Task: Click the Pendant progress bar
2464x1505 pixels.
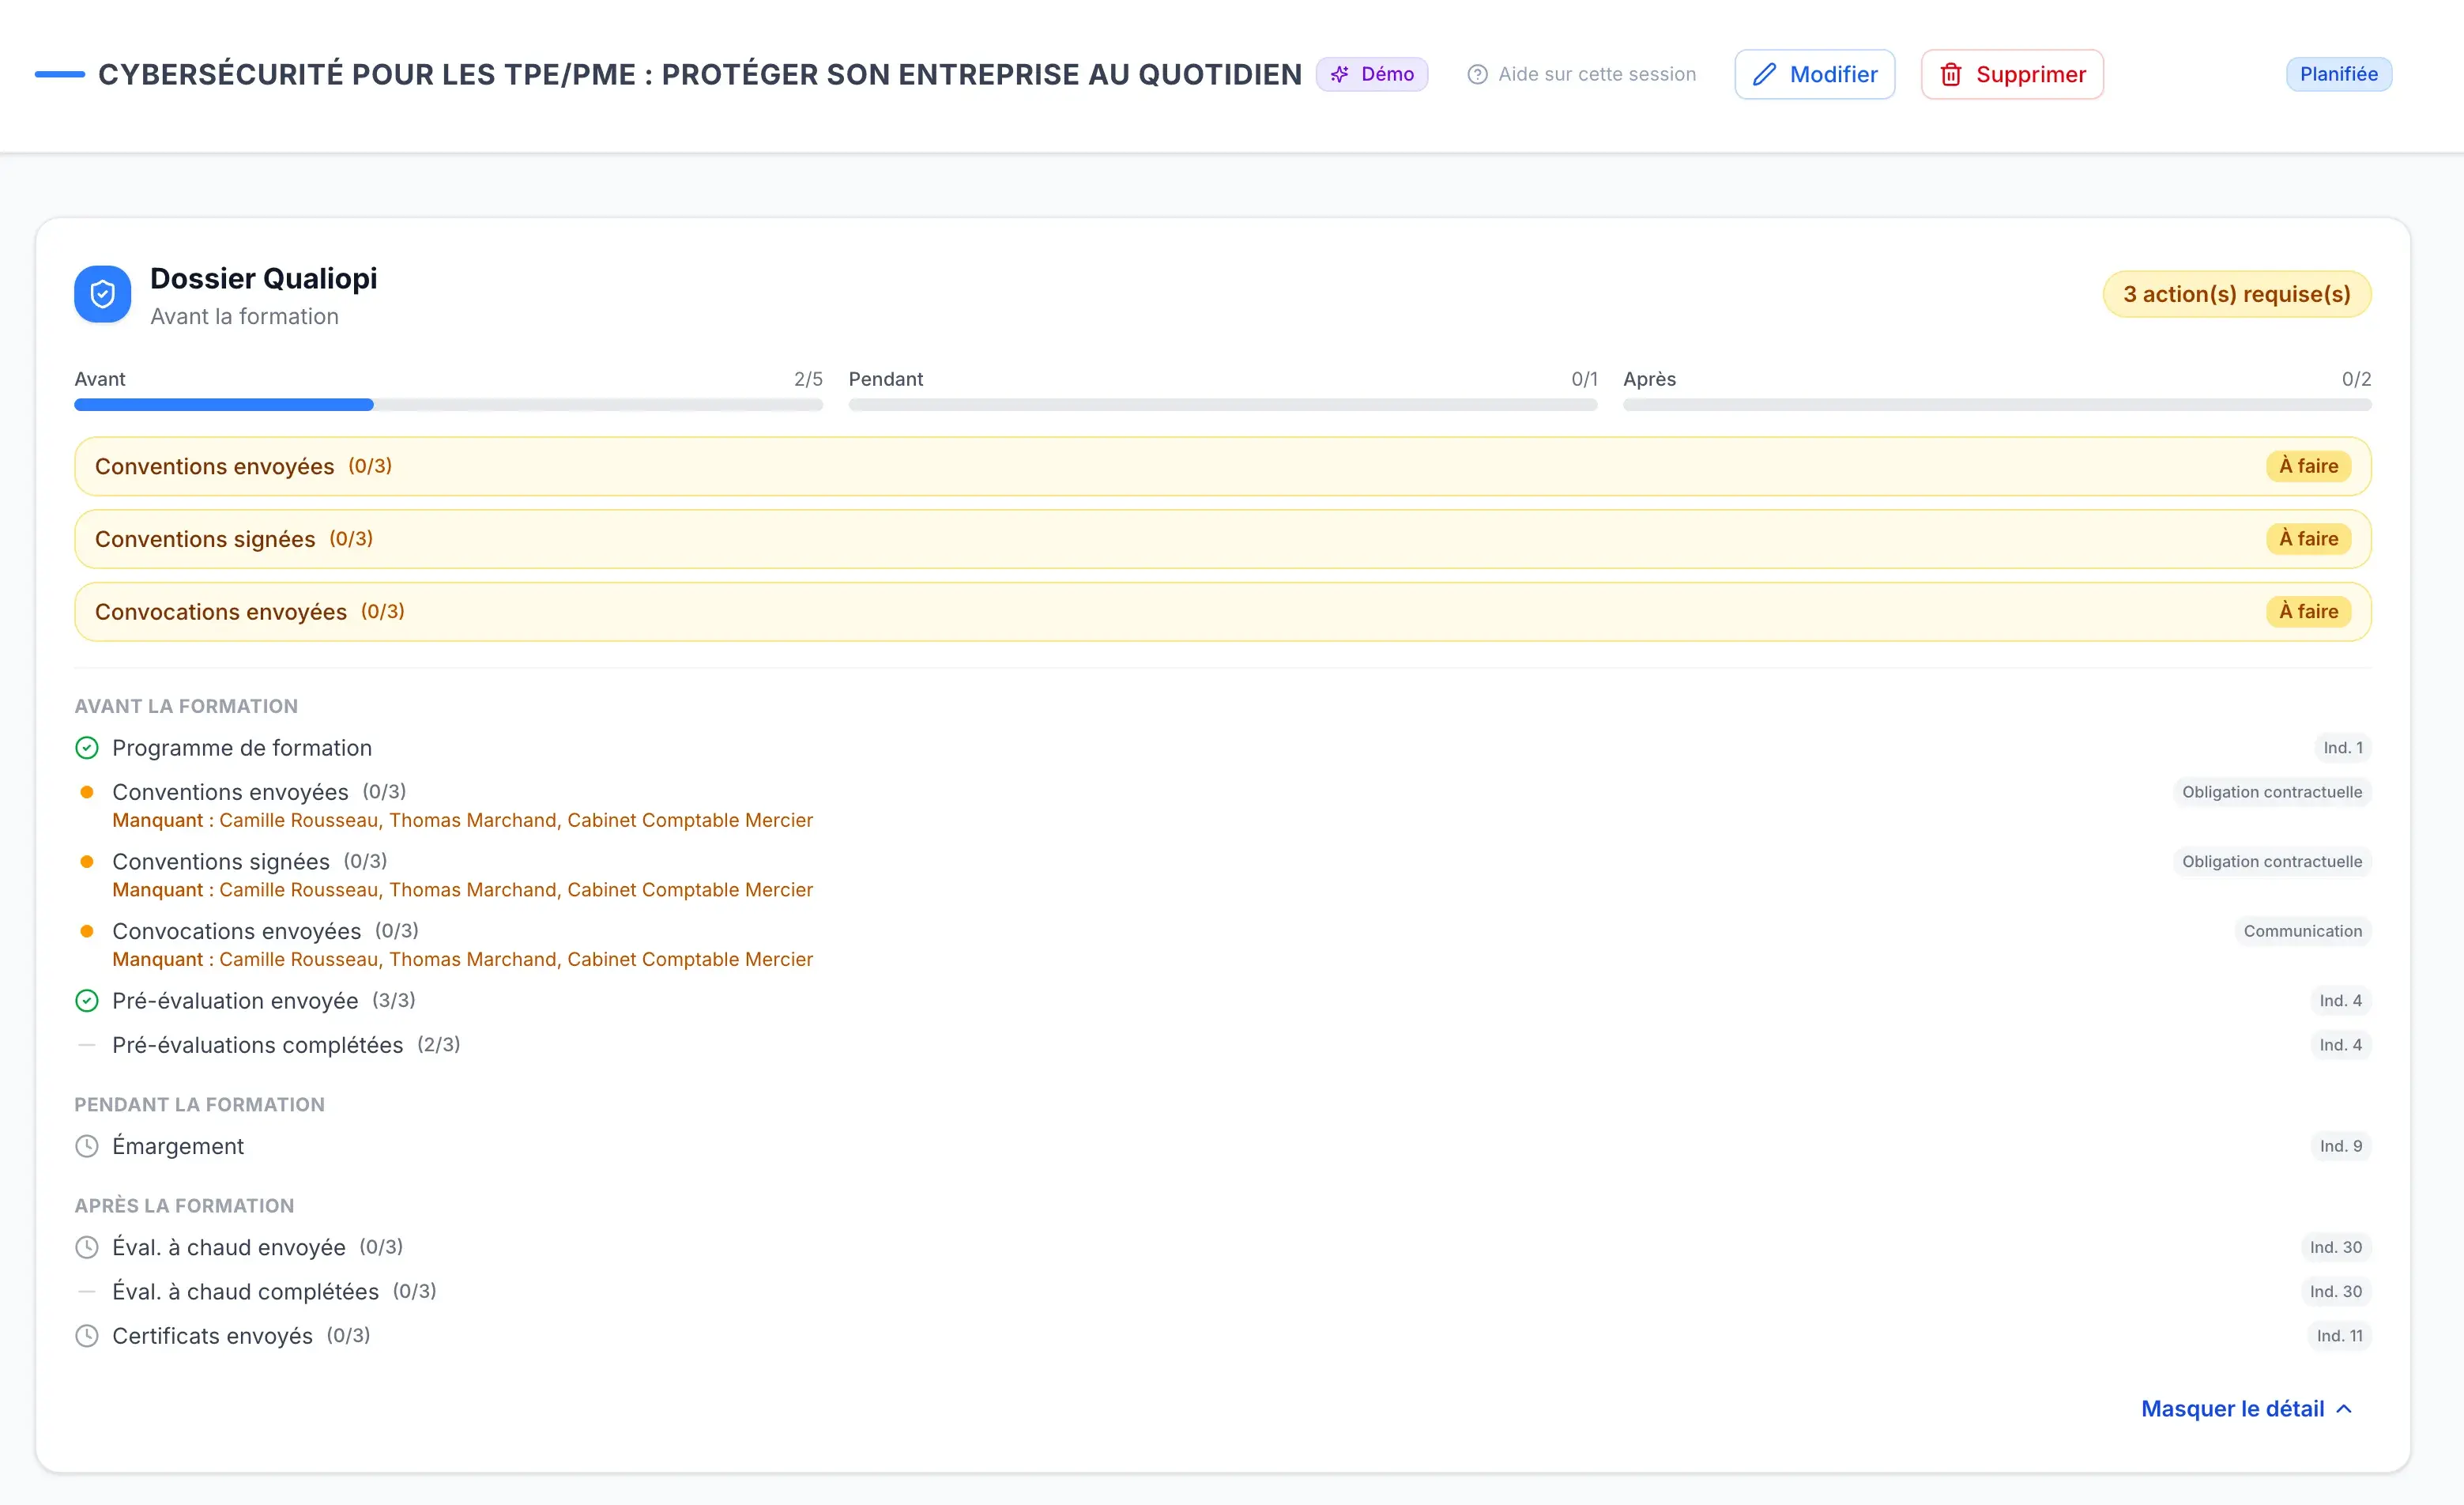Action: point(1223,405)
